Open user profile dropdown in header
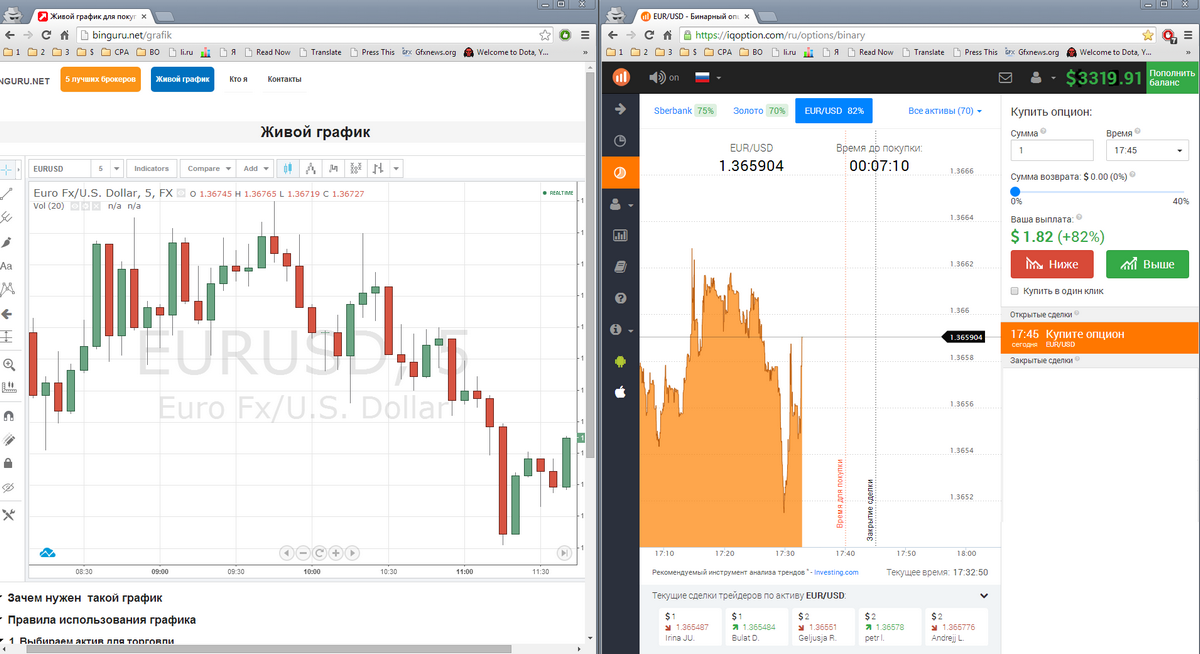Viewport: 1200px width, 654px height. [x=1041, y=77]
